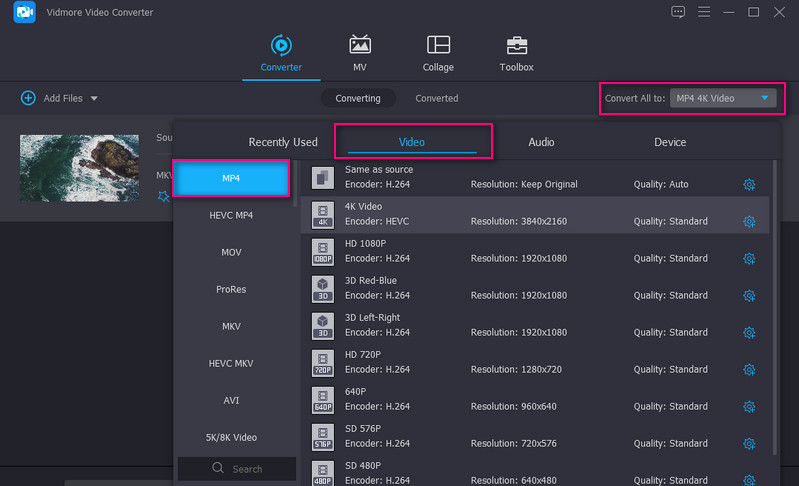Open the Recently Used tab

coord(283,142)
